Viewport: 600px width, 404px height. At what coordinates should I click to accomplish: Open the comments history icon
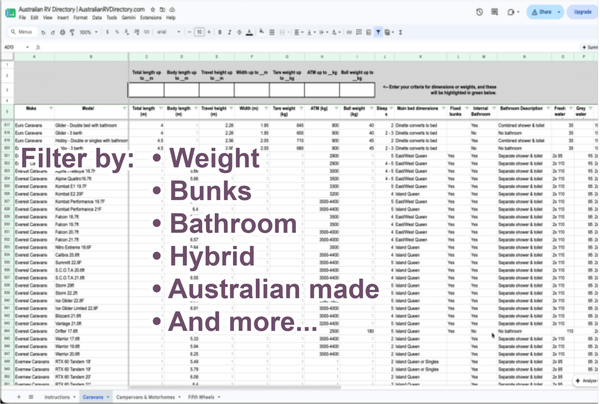494,12
